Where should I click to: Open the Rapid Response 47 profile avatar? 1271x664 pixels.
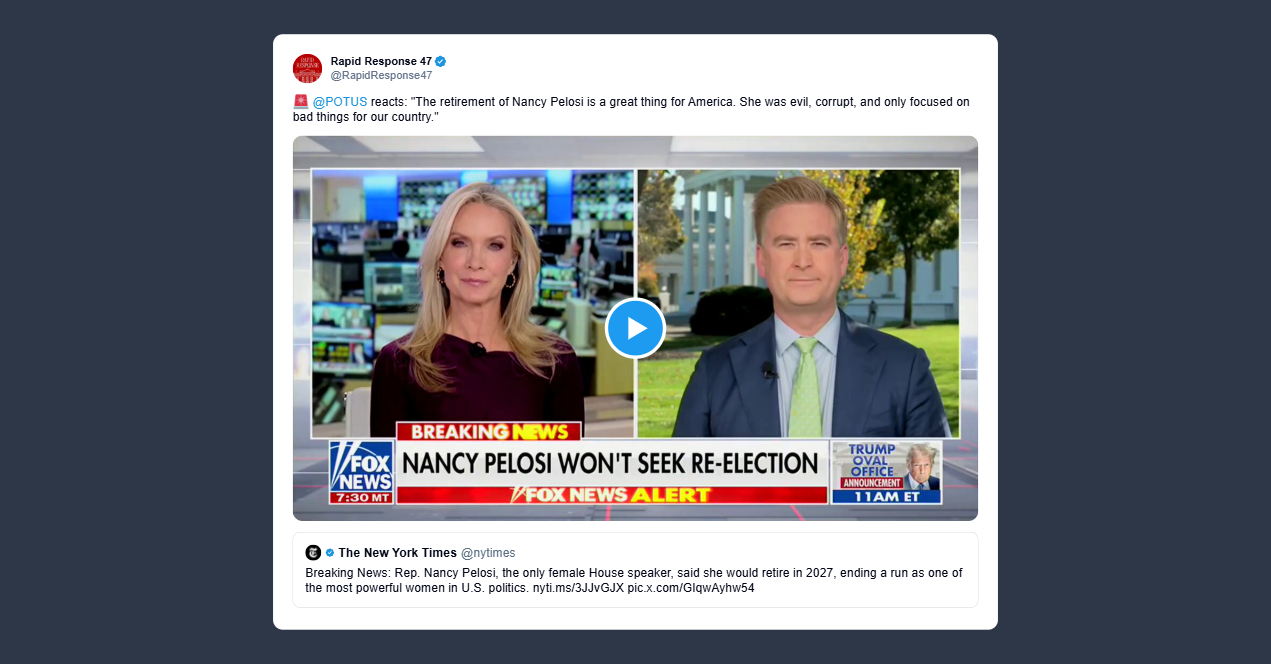(307, 68)
